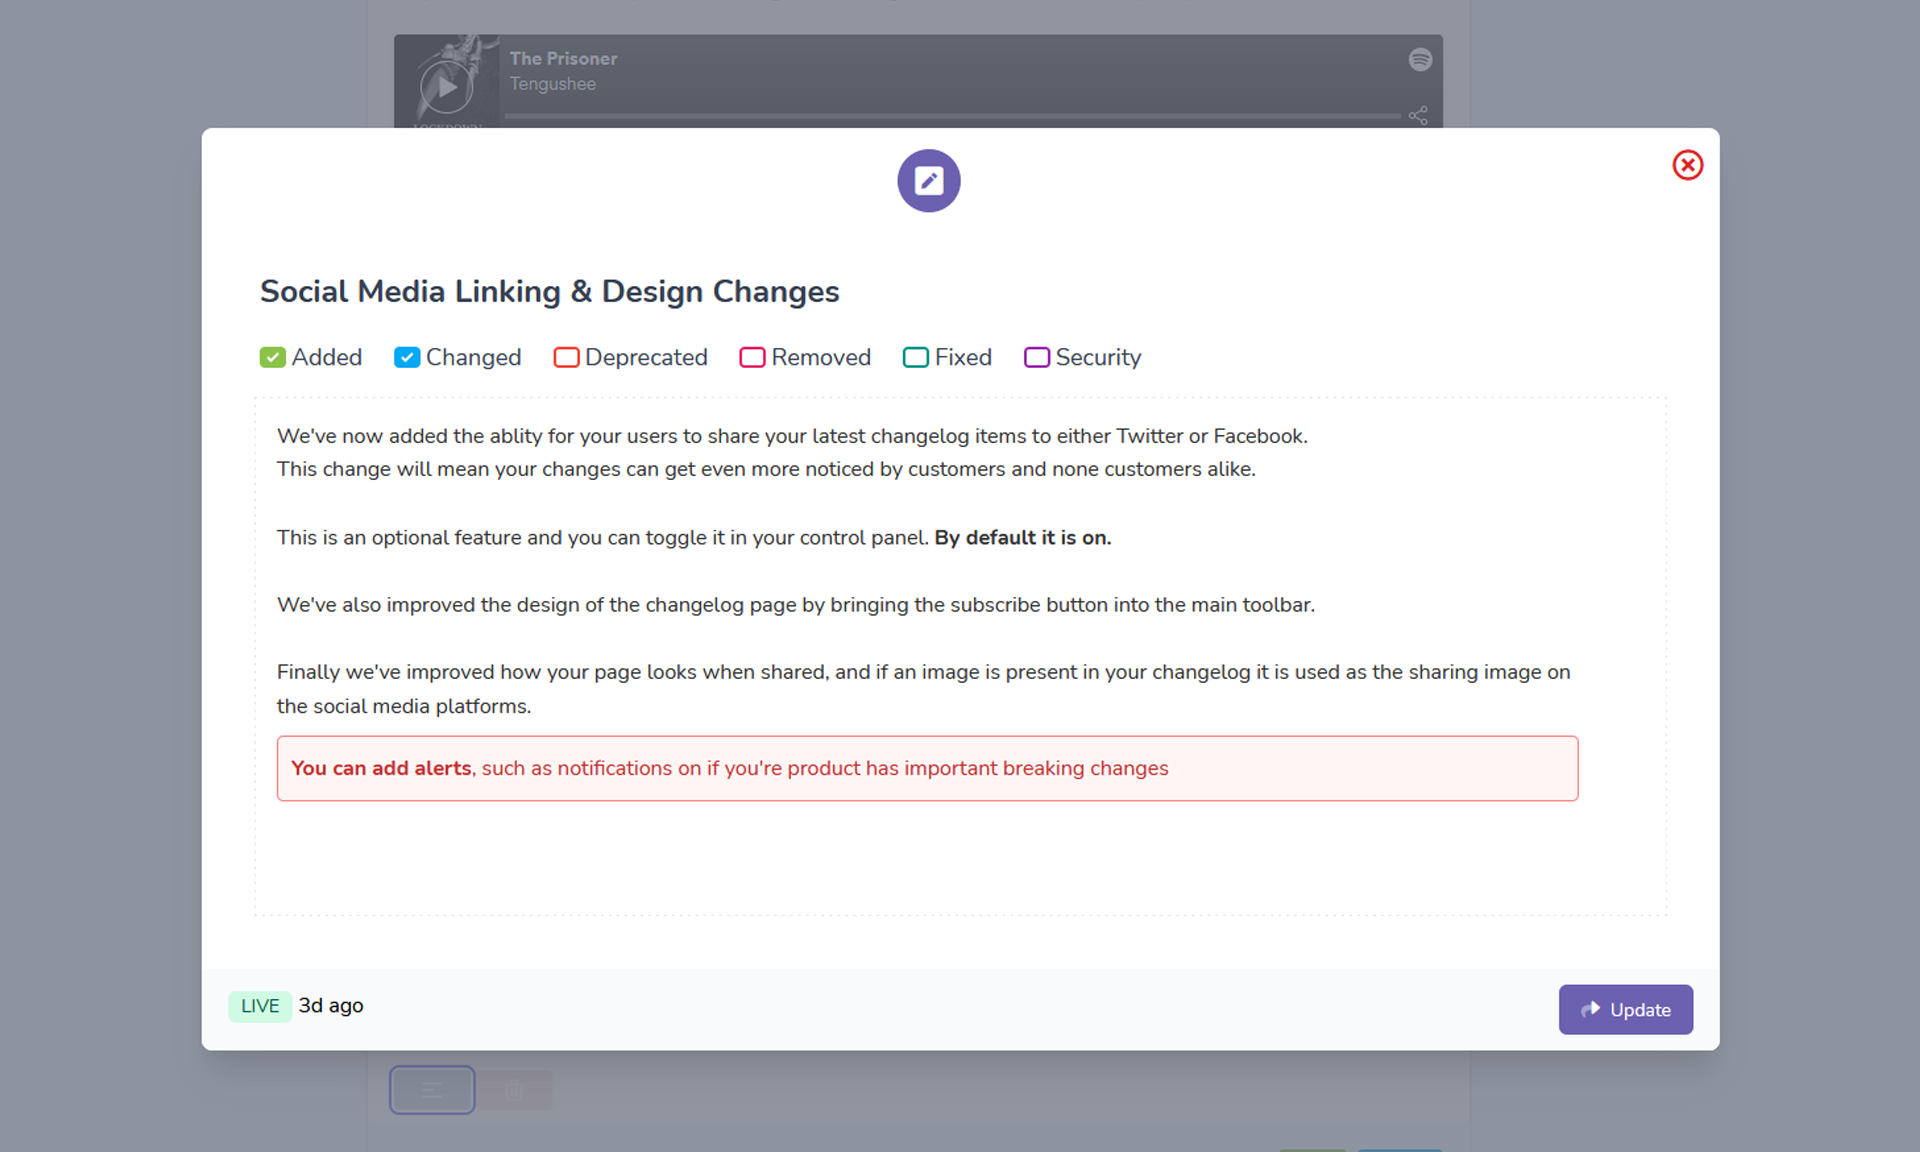The width and height of the screenshot is (1920, 1152).
Task: Select the track title The Prisoner
Action: tap(563, 58)
